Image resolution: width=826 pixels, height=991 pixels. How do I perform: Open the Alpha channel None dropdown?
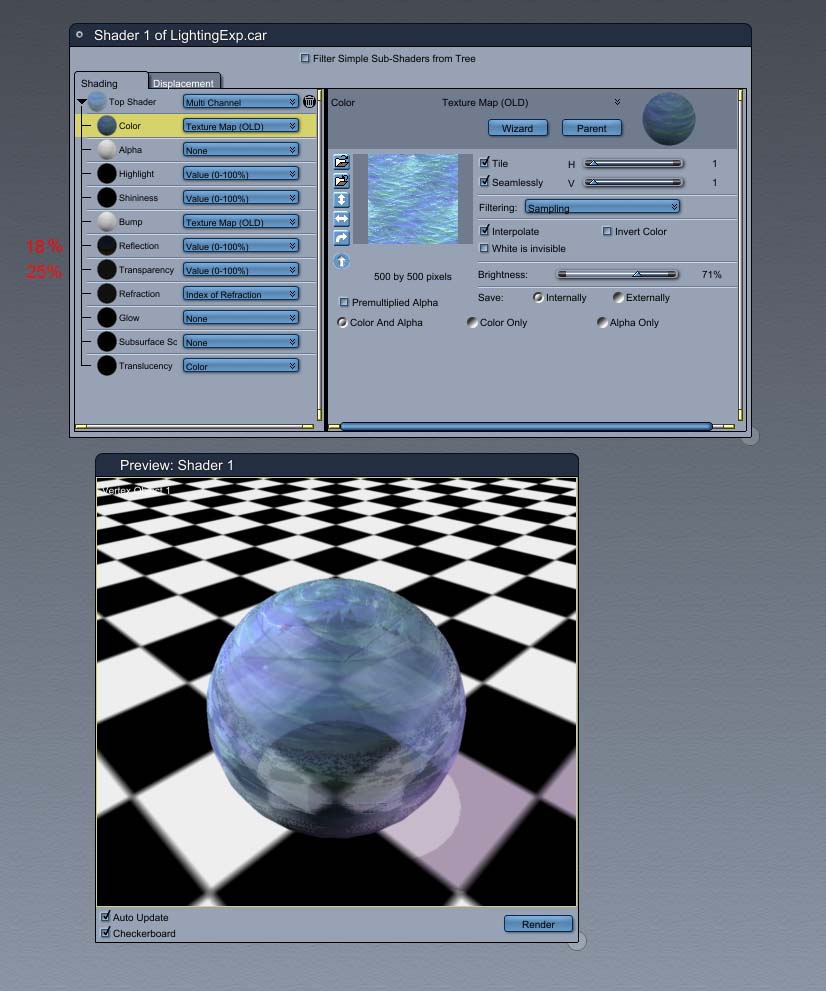click(241, 150)
